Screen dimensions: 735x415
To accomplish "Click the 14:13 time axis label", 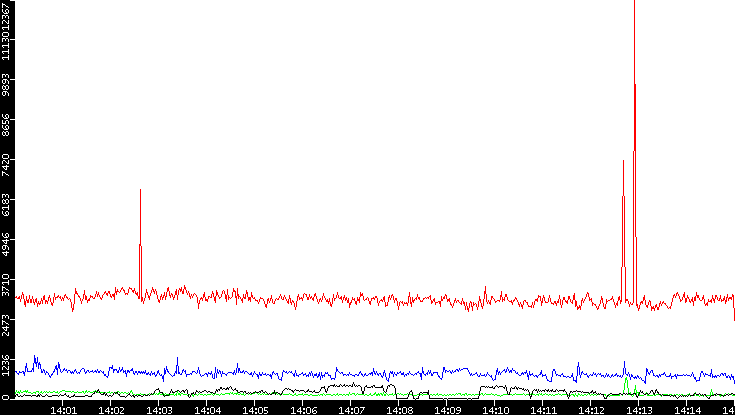I will pyautogui.click(x=638, y=410).
